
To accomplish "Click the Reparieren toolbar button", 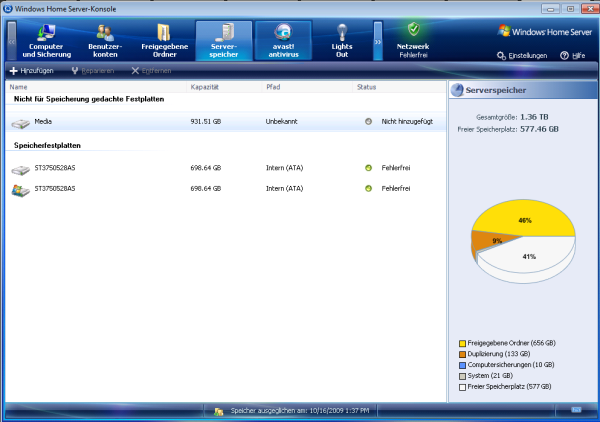I will point(93,71).
